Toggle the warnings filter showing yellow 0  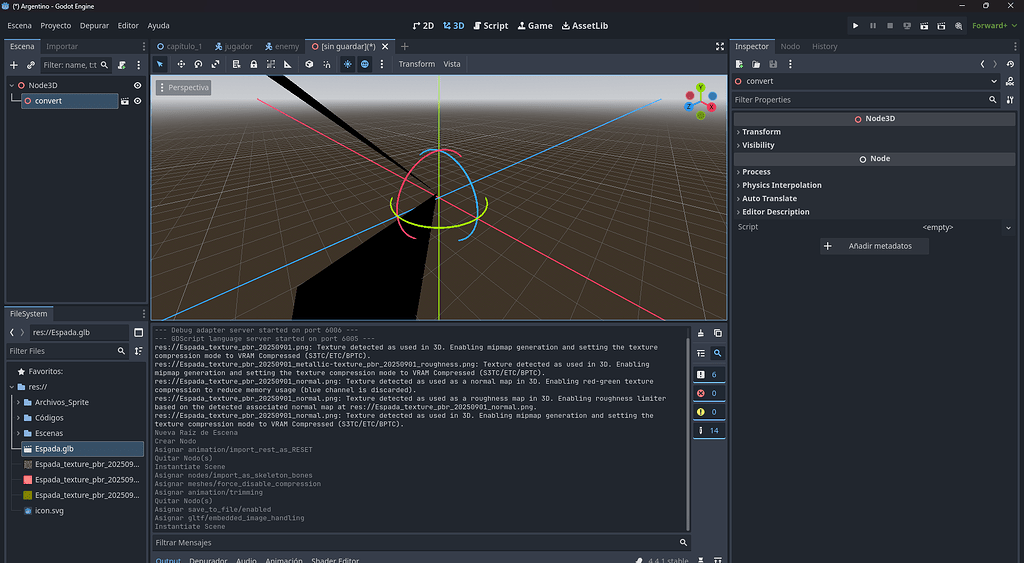click(709, 412)
